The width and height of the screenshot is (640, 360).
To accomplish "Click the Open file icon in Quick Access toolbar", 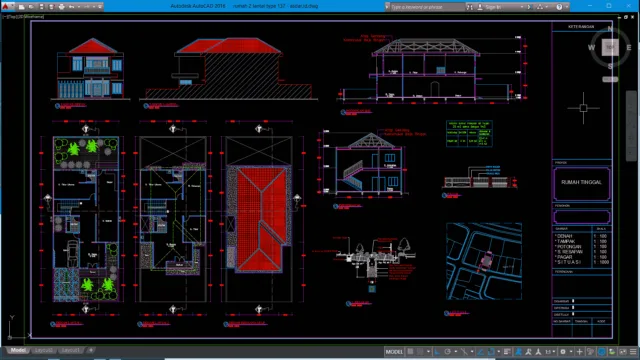I will (x=31, y=7).
